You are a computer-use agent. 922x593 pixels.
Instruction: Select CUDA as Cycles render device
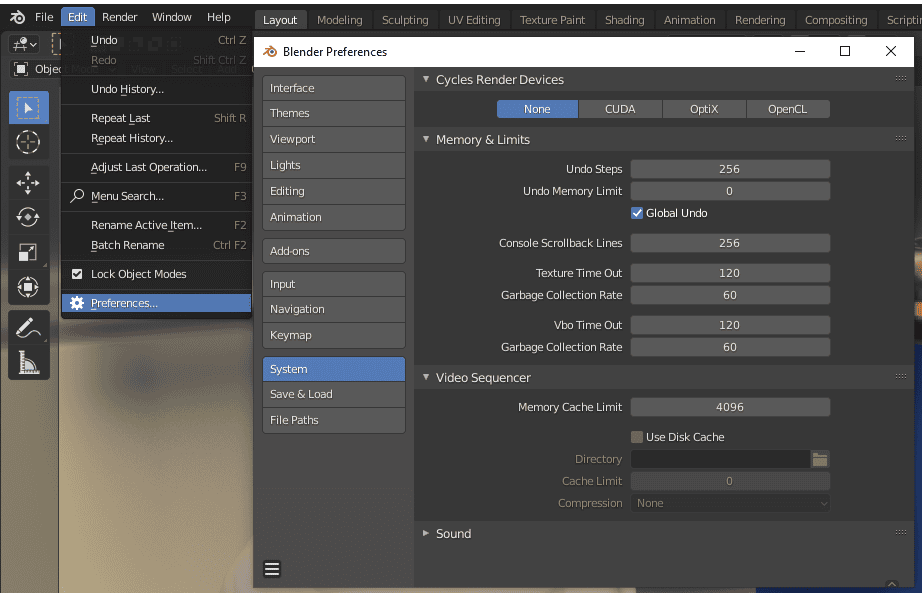pyautogui.click(x=618, y=108)
